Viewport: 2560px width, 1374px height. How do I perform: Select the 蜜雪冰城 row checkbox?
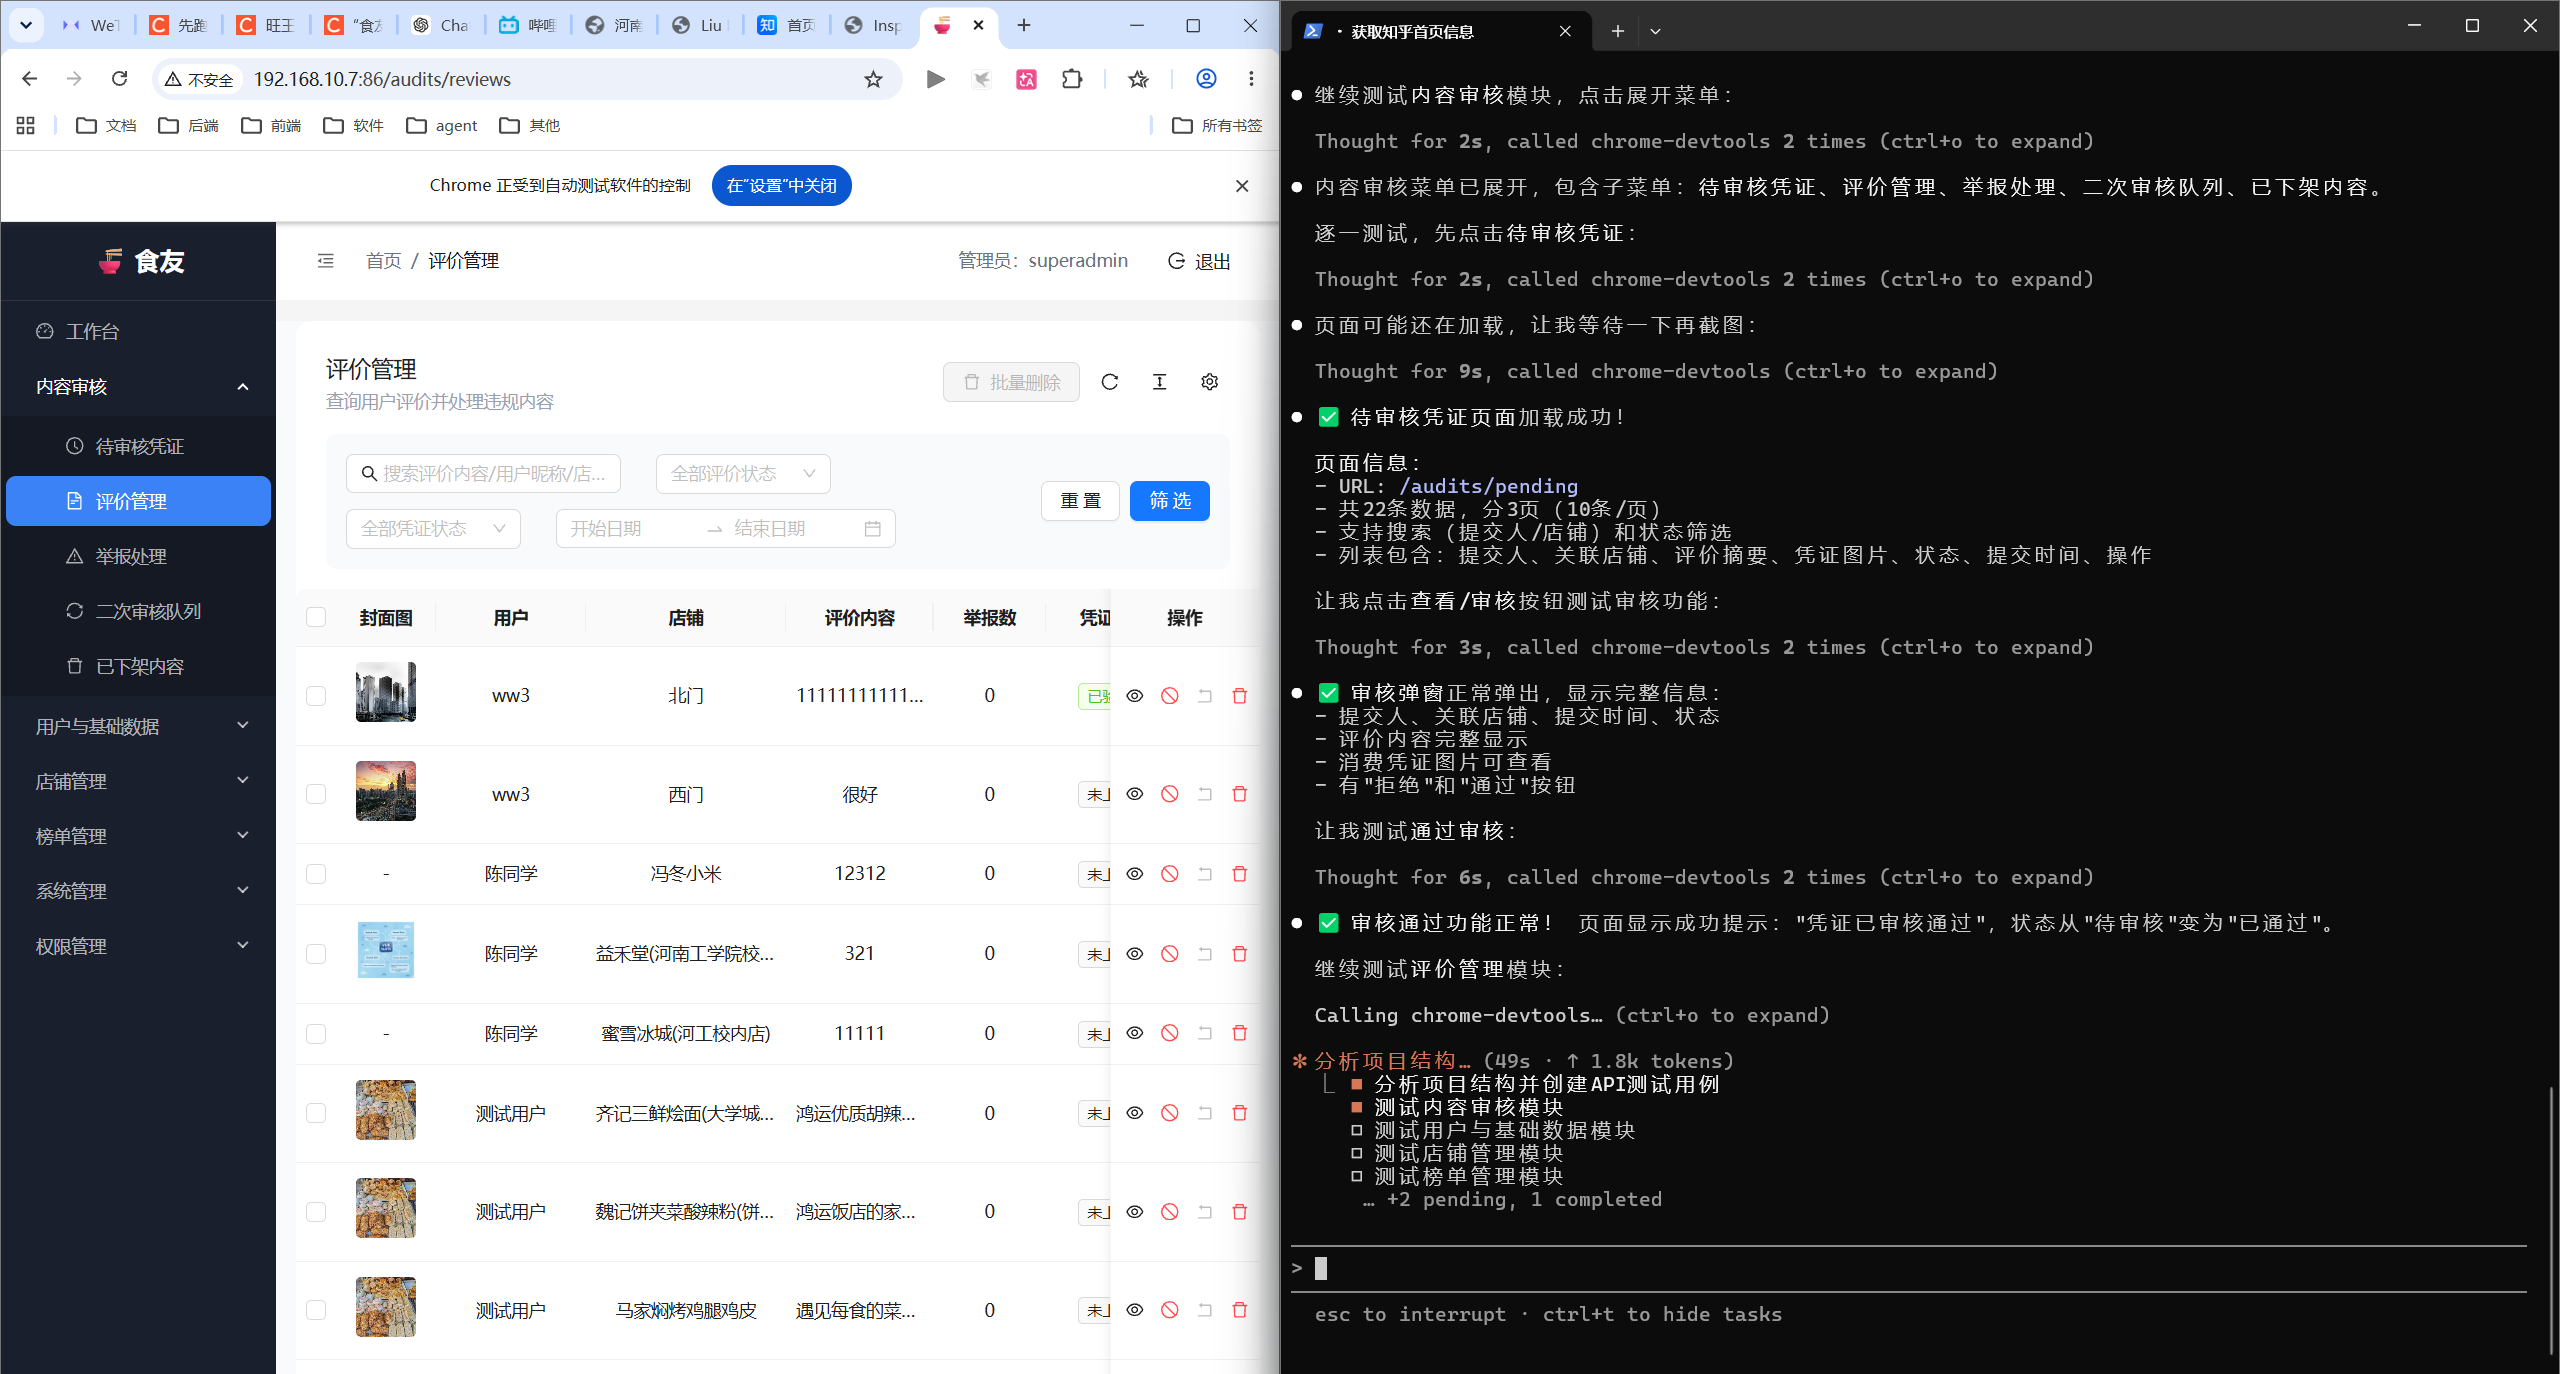(x=316, y=1033)
